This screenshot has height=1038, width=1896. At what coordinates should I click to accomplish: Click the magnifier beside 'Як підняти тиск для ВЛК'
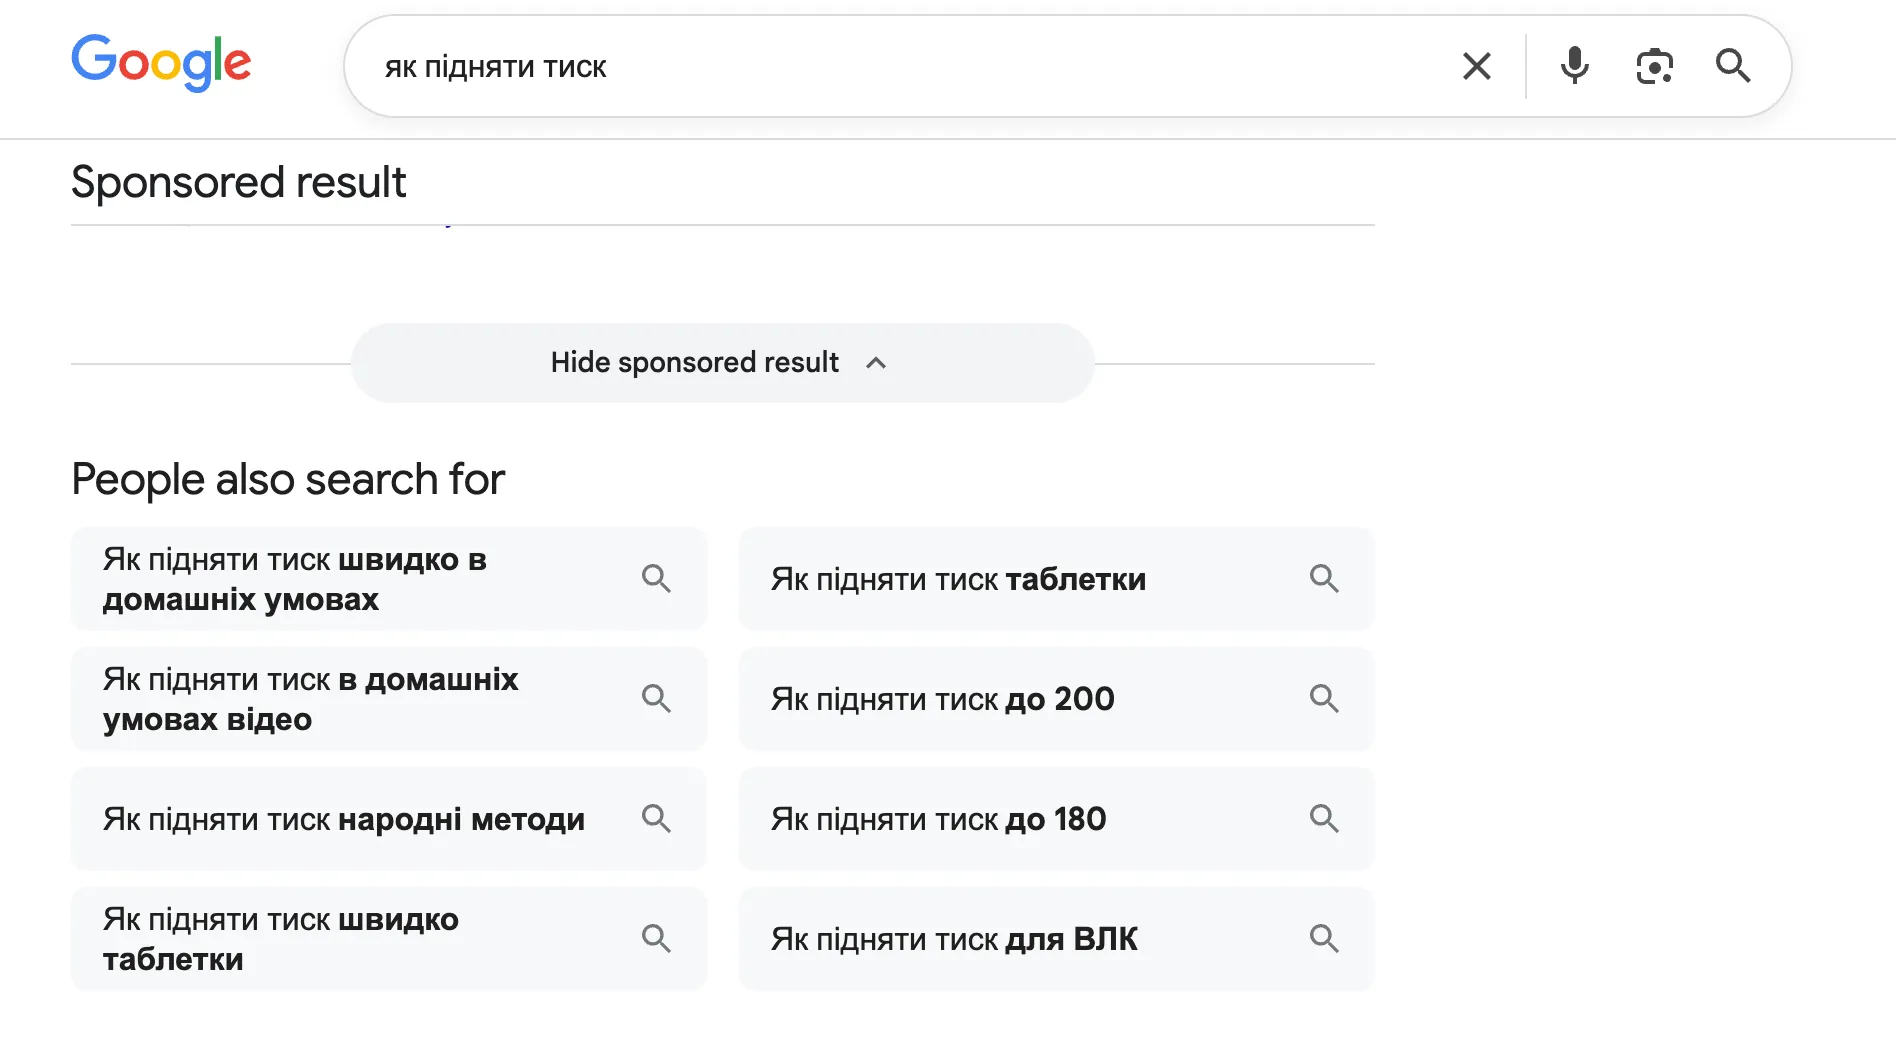coord(1324,938)
